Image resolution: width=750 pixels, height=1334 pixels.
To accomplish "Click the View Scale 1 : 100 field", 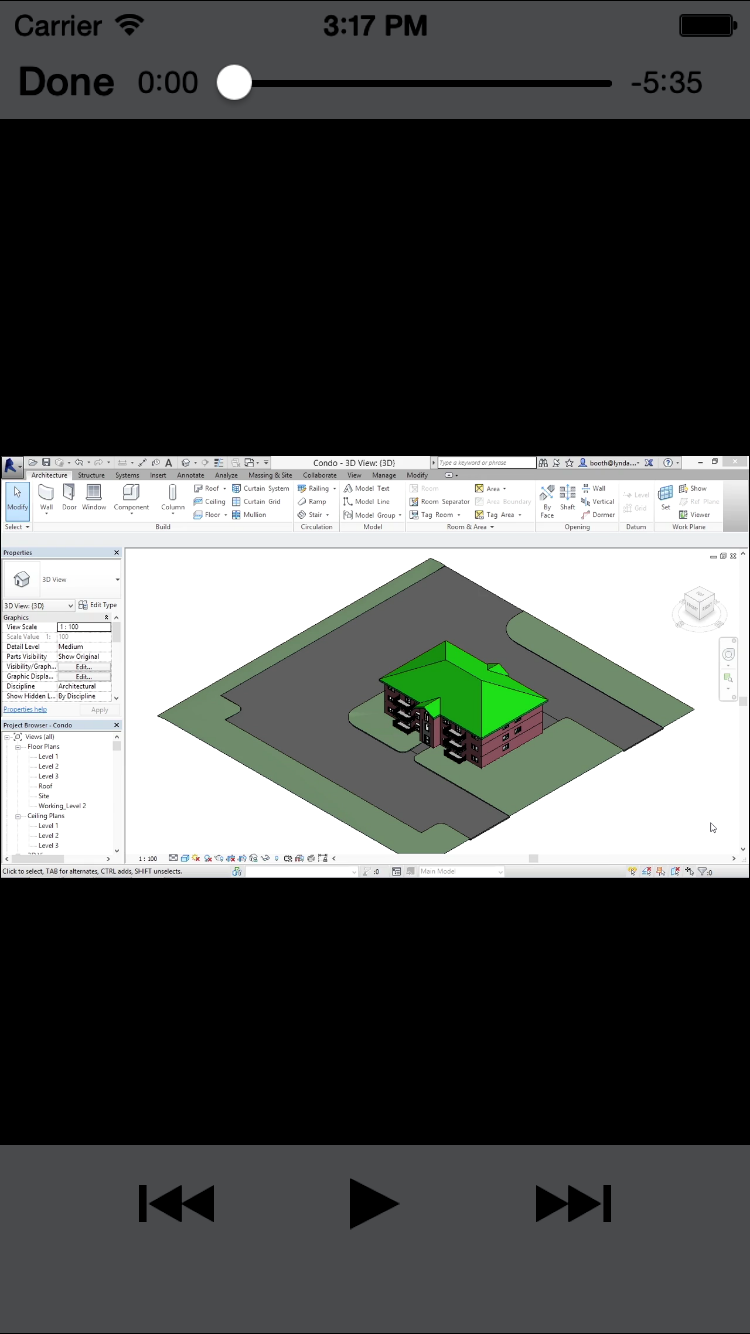I will click(x=83, y=627).
